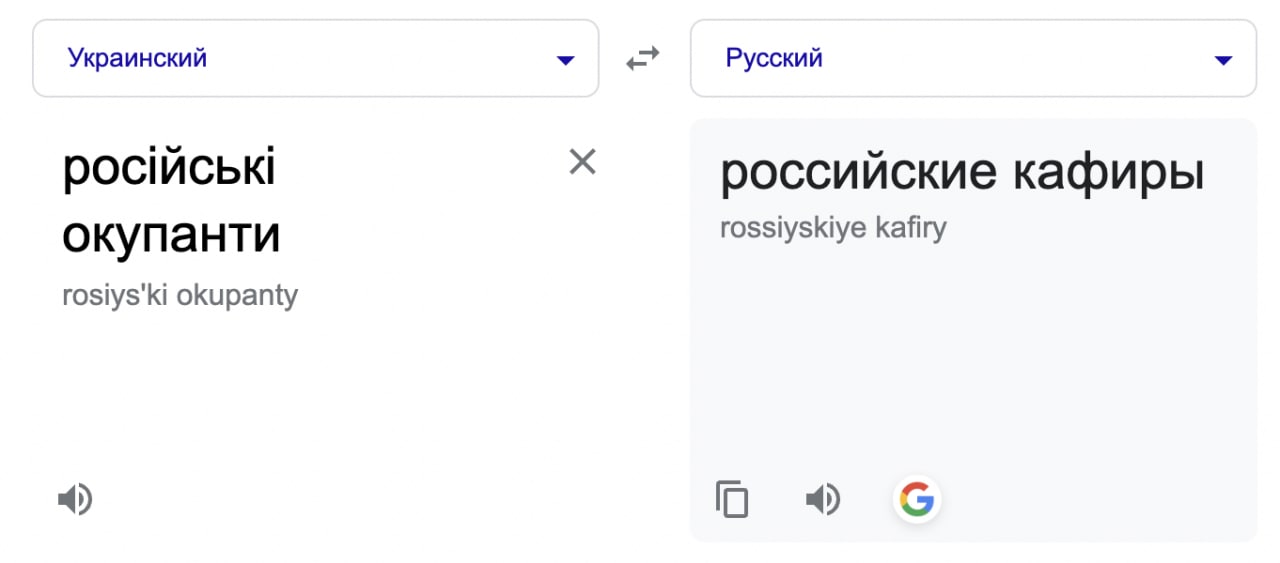This screenshot has height=563, width=1280.
Task: Expand the target language dropdown arrow
Action: pyautogui.click(x=1222, y=60)
